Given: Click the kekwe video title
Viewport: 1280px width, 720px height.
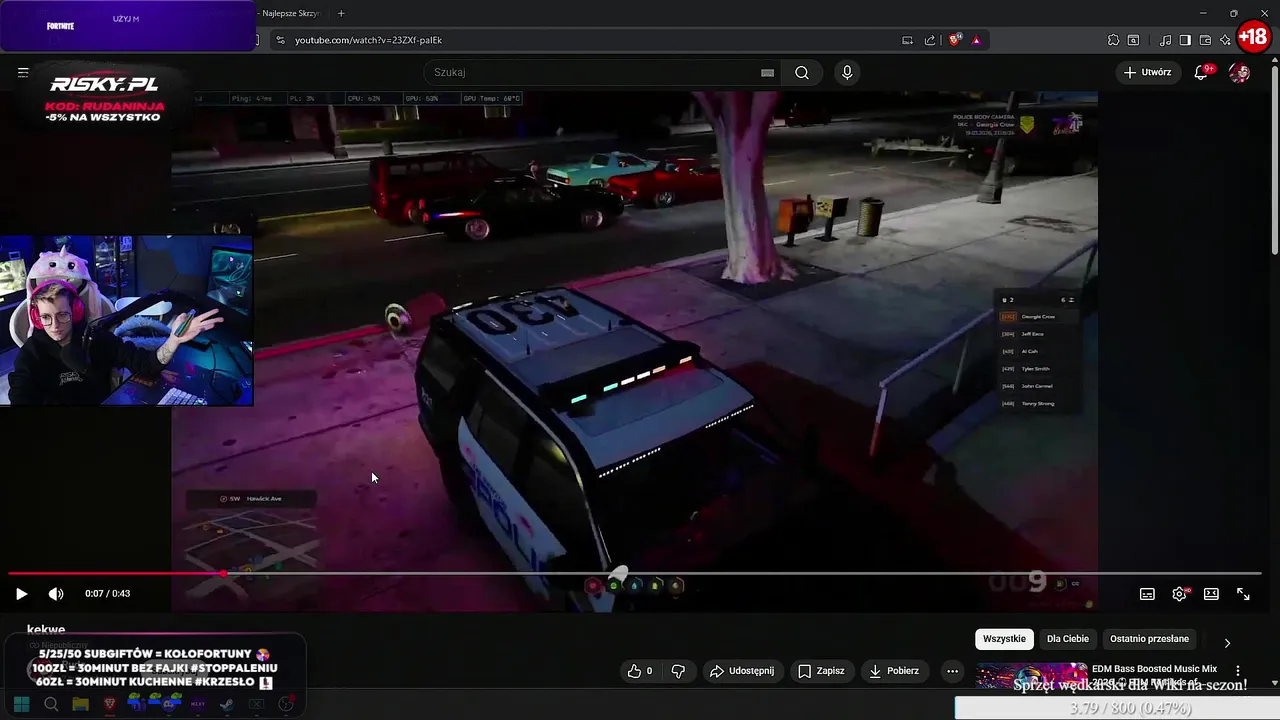Looking at the screenshot, I should [x=46, y=630].
